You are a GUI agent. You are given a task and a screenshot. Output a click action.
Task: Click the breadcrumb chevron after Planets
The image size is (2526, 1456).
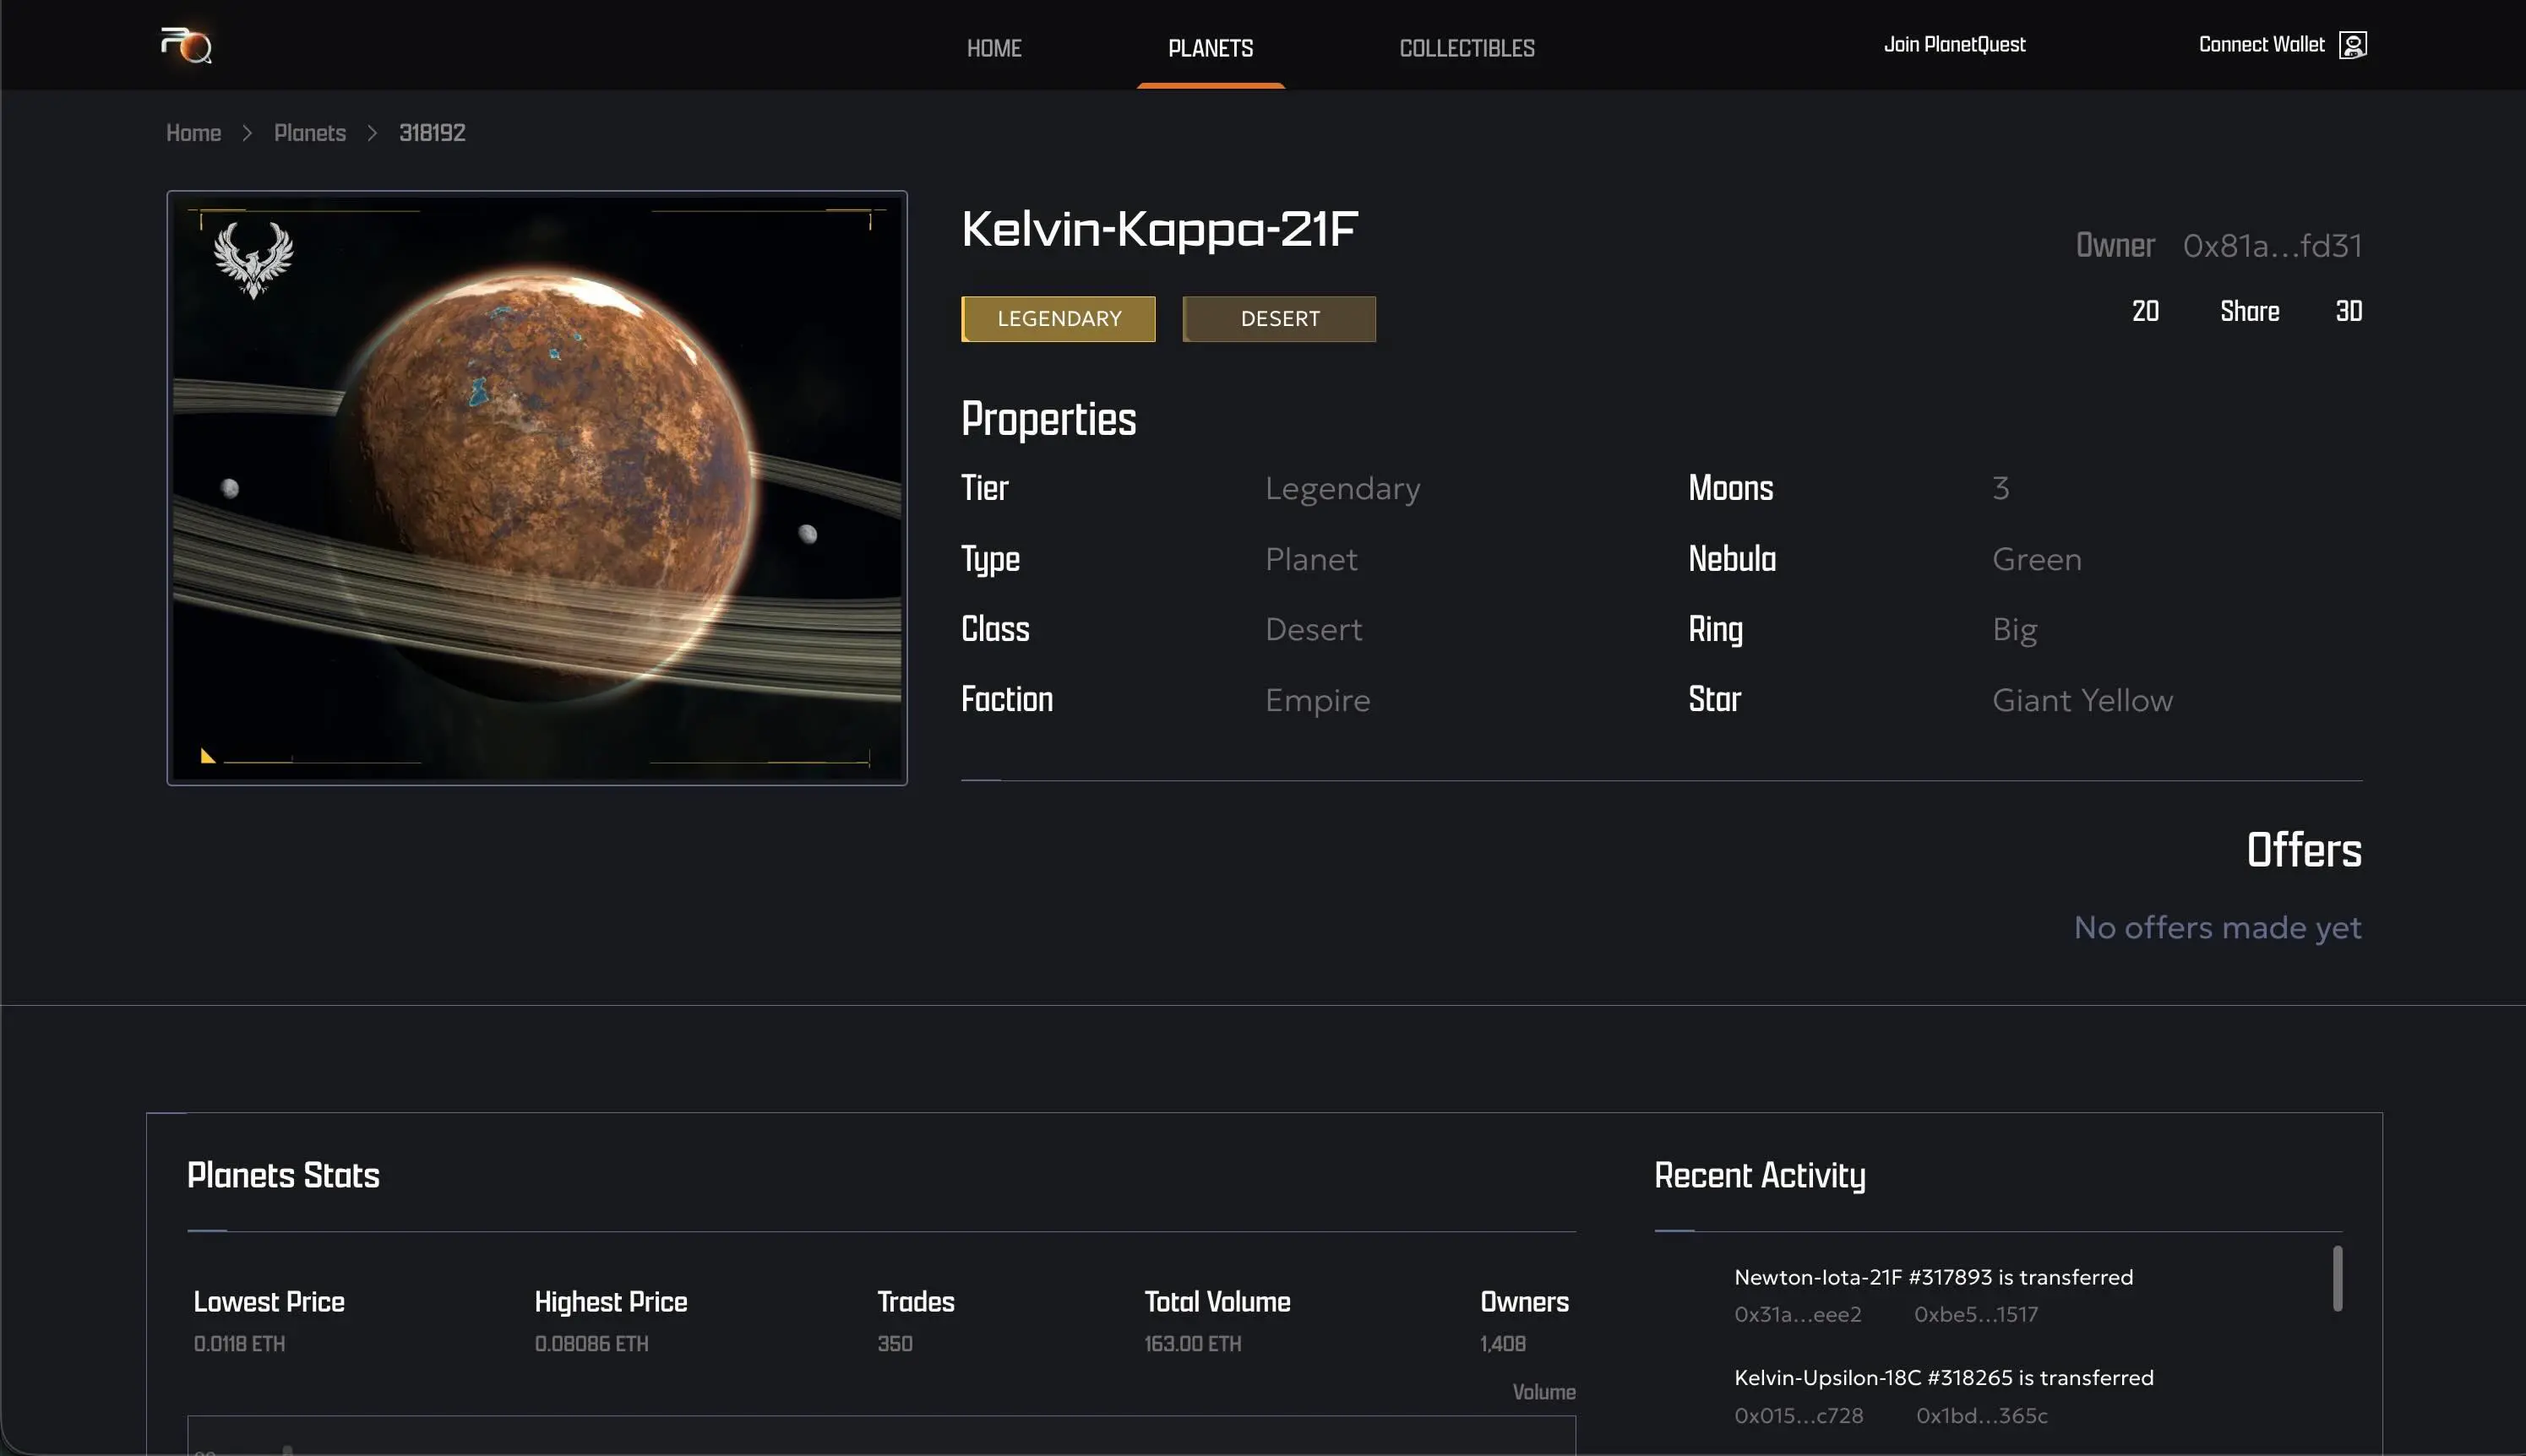[x=372, y=133]
